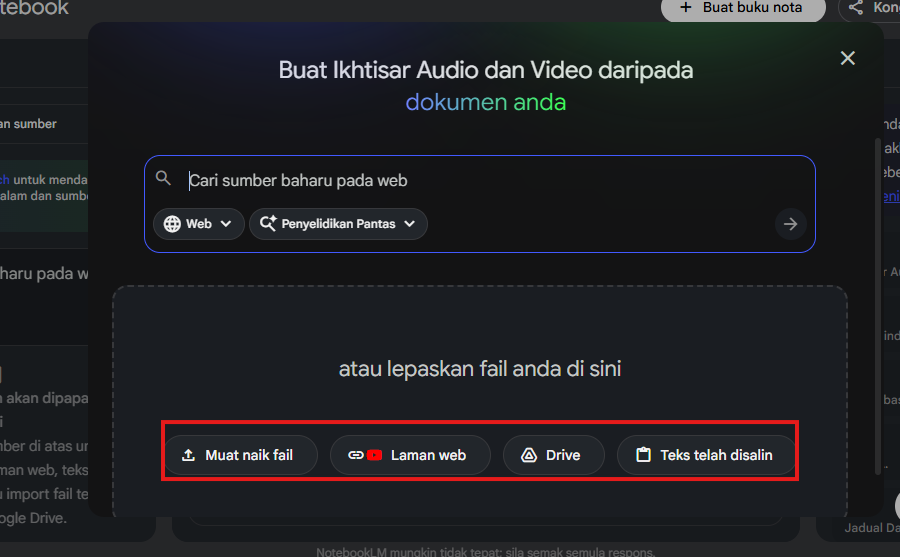This screenshot has width=900, height=557.
Task: Click the upload icon in Muat naik fail
Action: point(188,455)
